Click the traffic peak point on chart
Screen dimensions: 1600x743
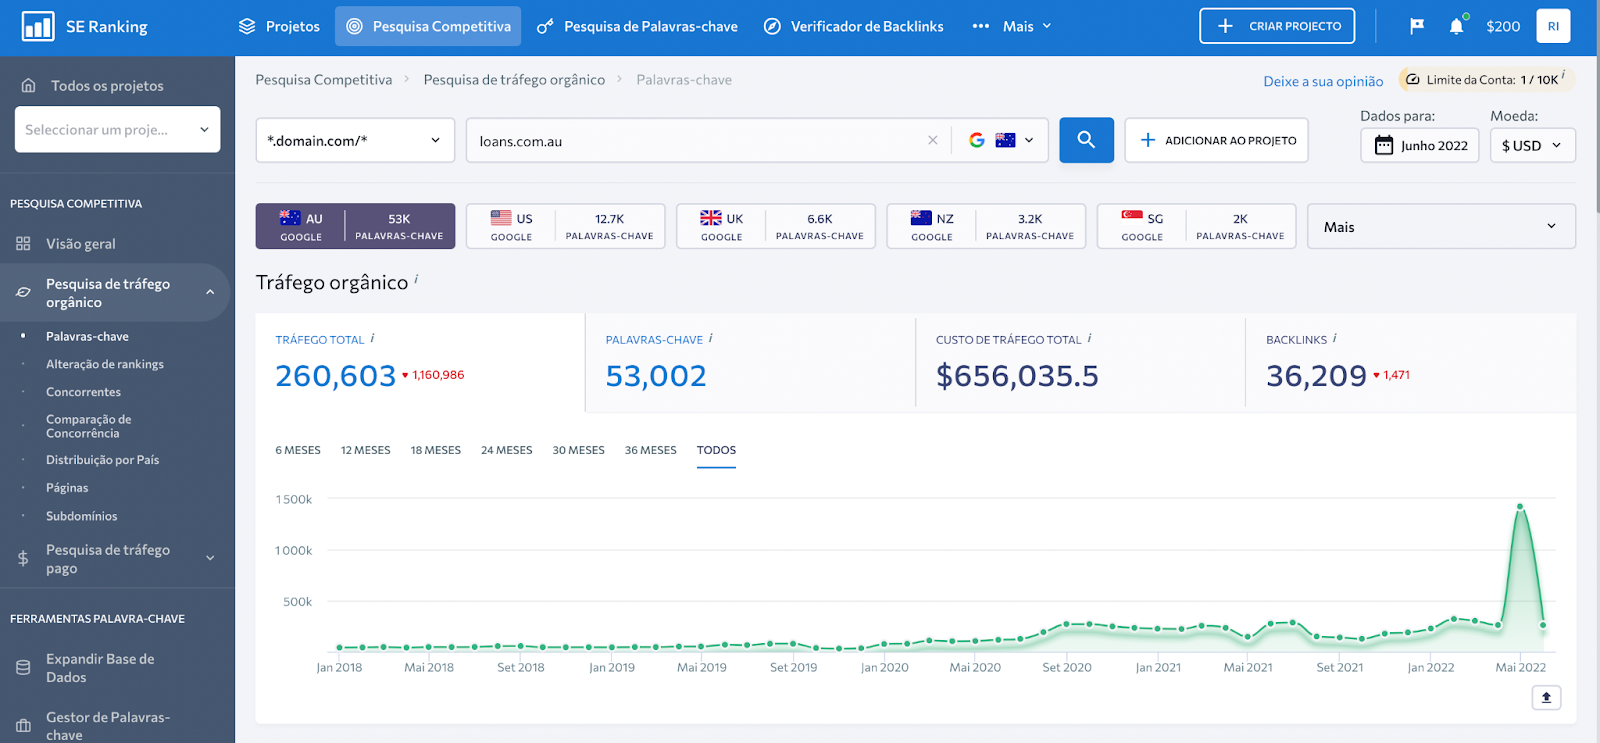1520,507
